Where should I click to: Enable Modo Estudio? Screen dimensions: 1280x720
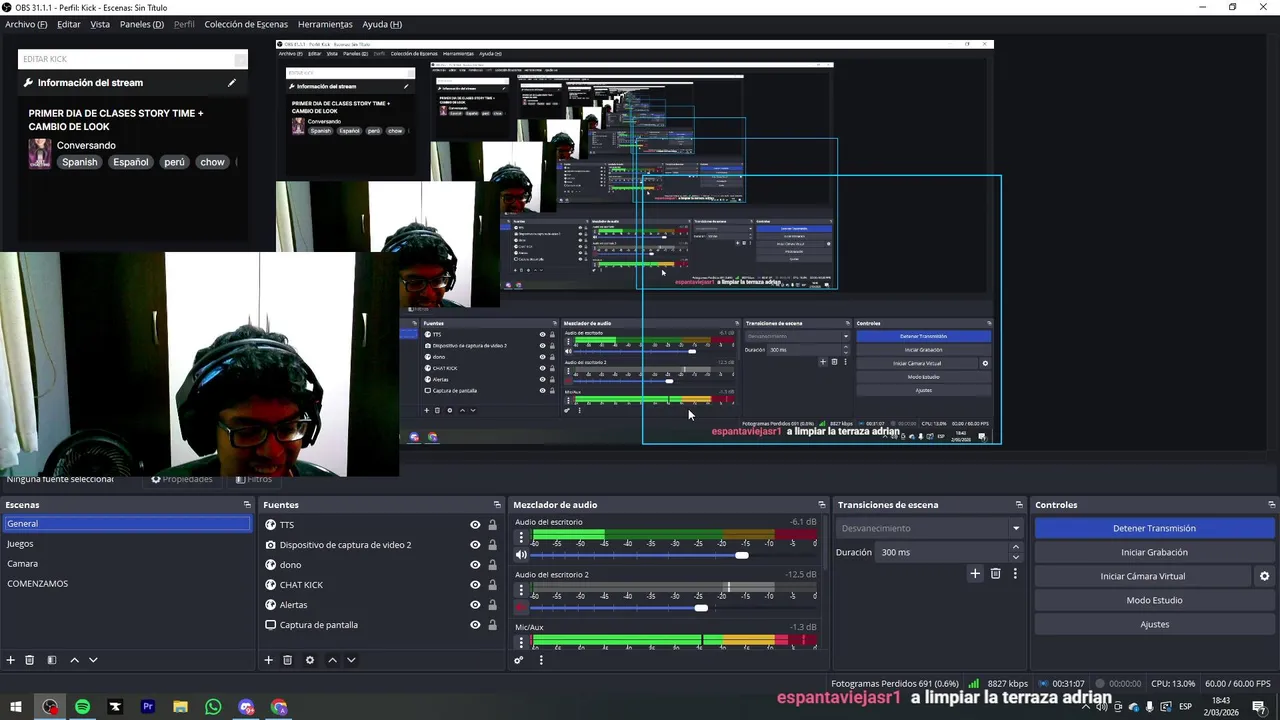[x=1154, y=600]
